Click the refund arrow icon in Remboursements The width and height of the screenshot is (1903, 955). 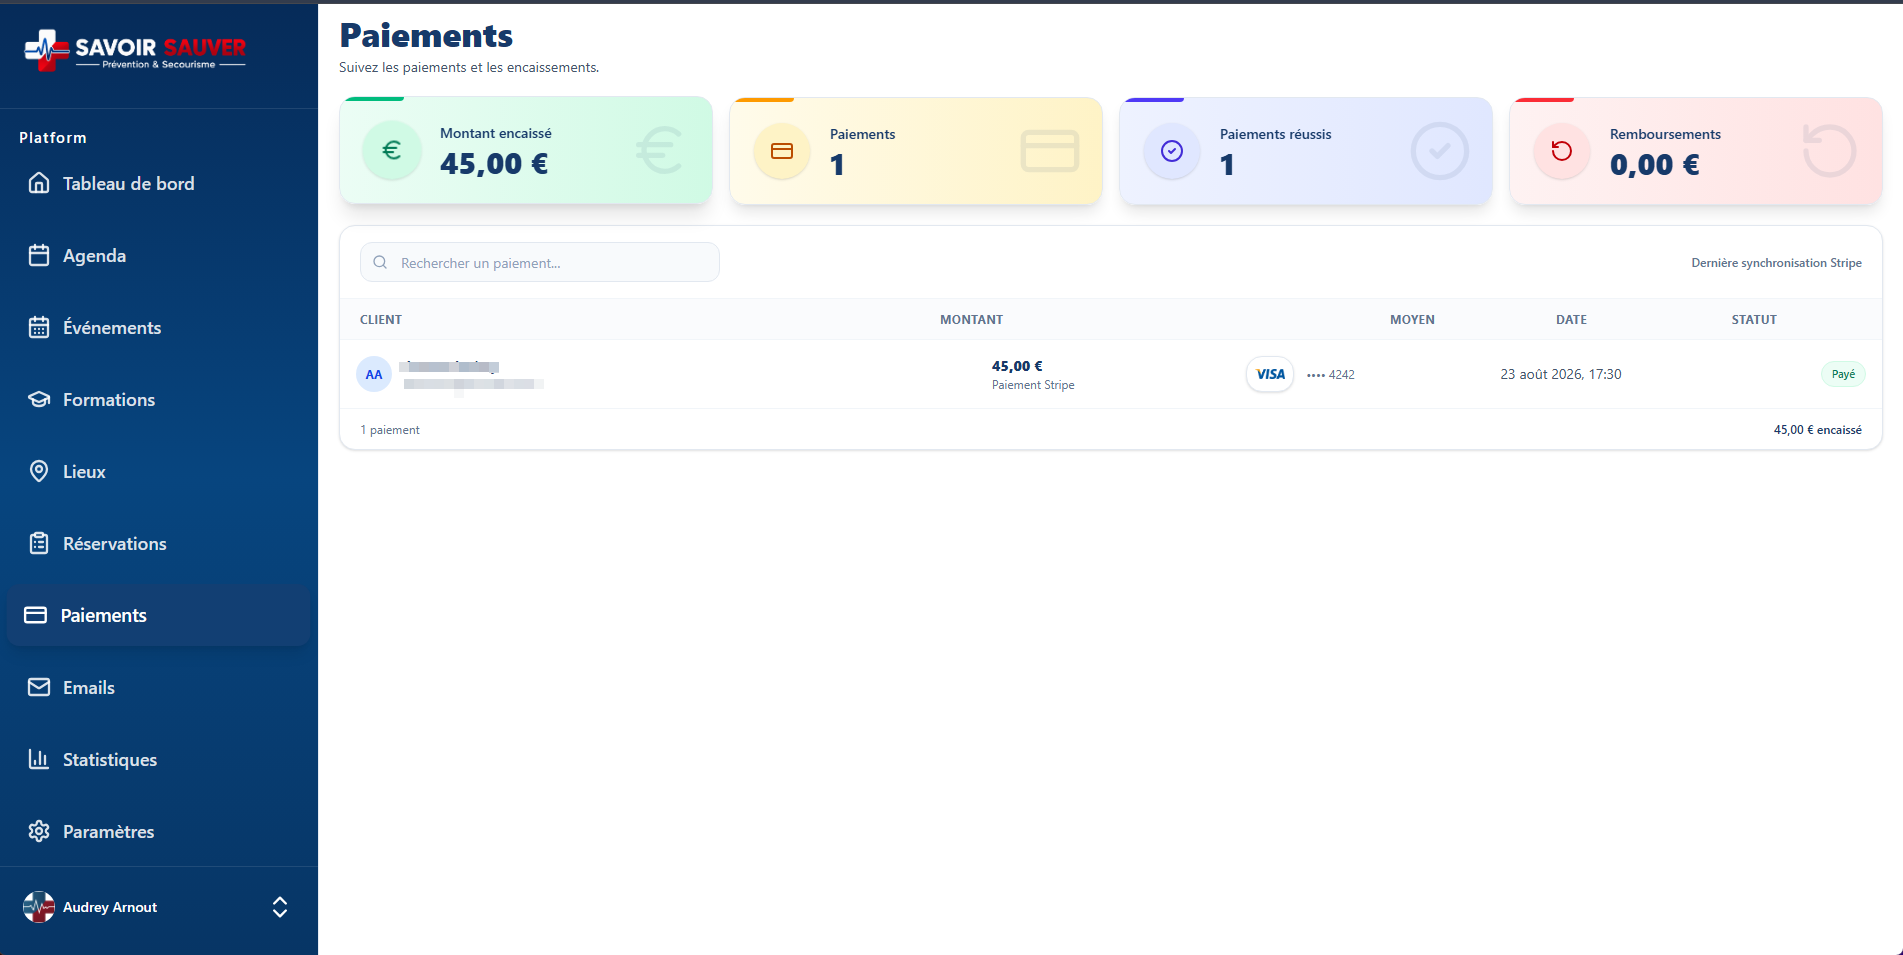(1562, 151)
